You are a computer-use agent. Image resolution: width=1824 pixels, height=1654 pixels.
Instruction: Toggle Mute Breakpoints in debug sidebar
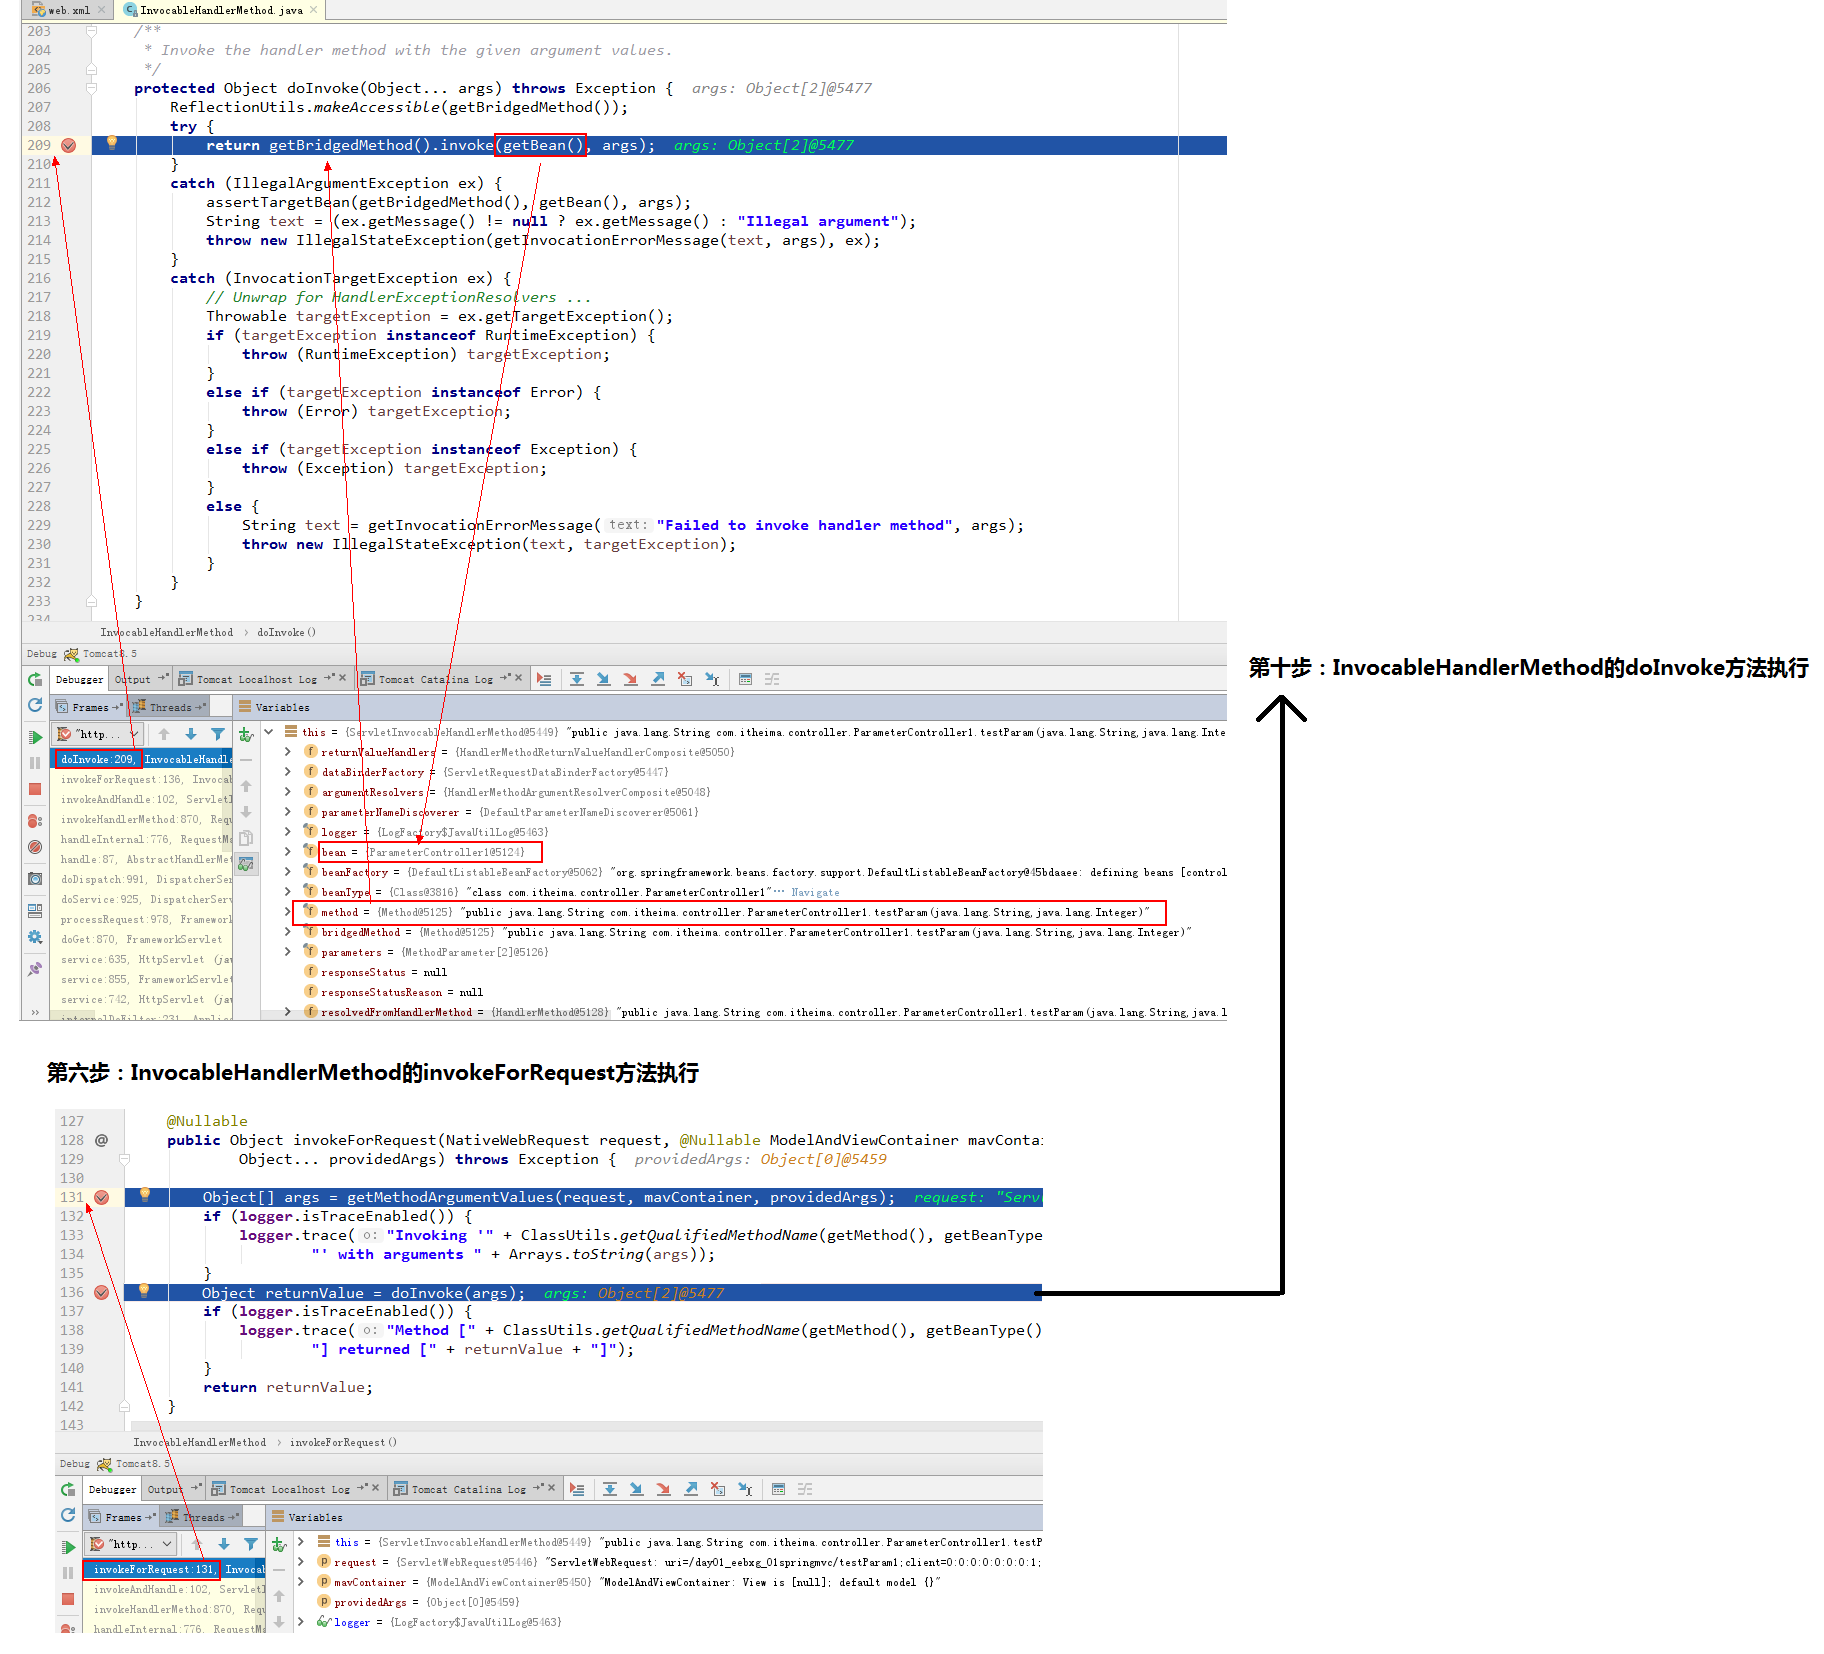coord(35,847)
